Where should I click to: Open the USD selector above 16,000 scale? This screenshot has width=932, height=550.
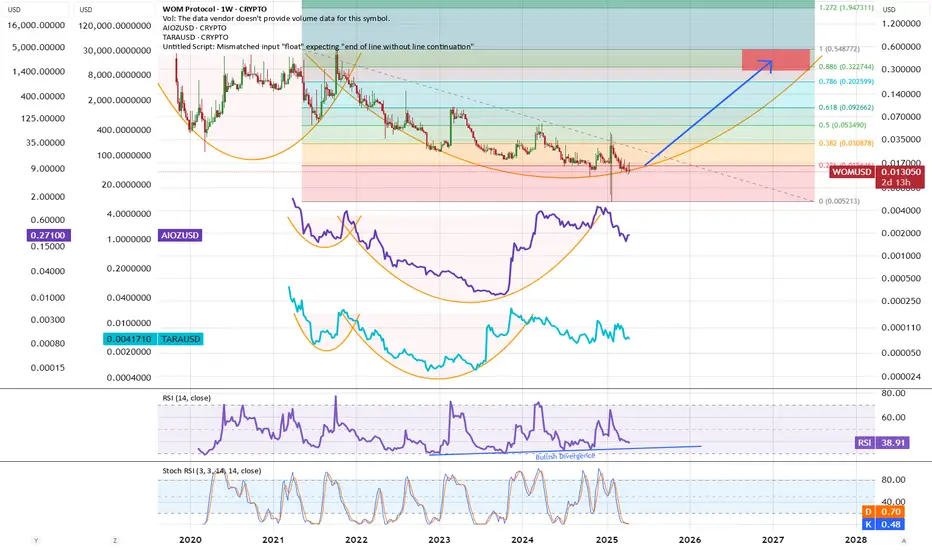tap(14, 10)
